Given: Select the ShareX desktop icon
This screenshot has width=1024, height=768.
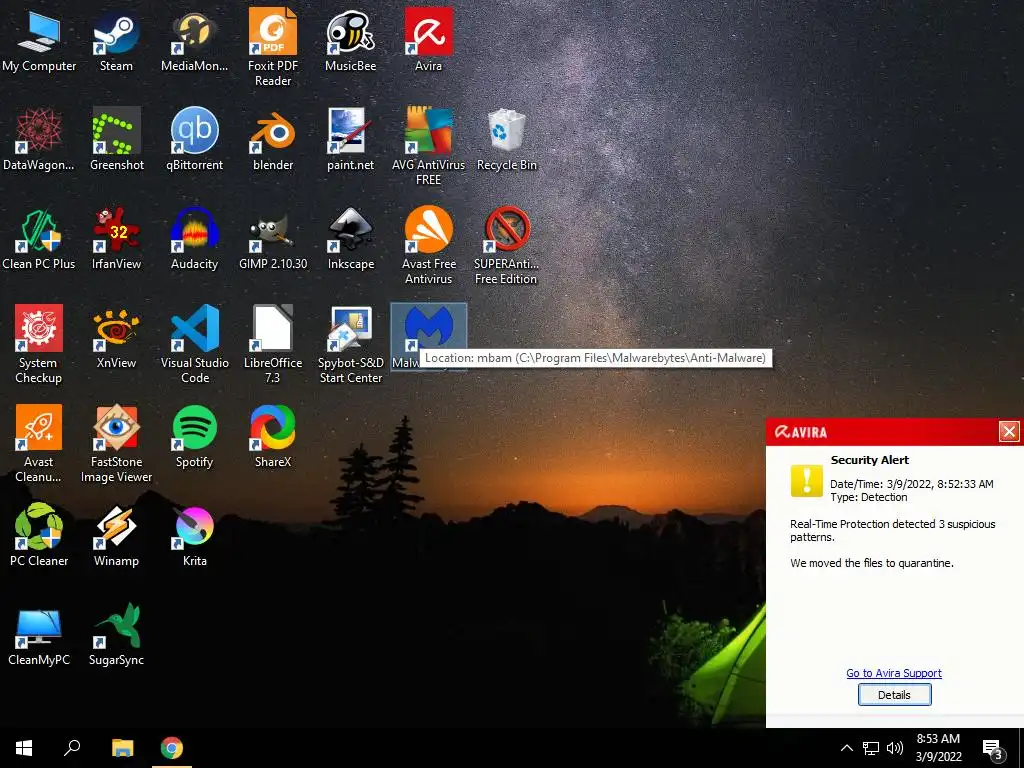Looking at the screenshot, I should pos(273,437).
